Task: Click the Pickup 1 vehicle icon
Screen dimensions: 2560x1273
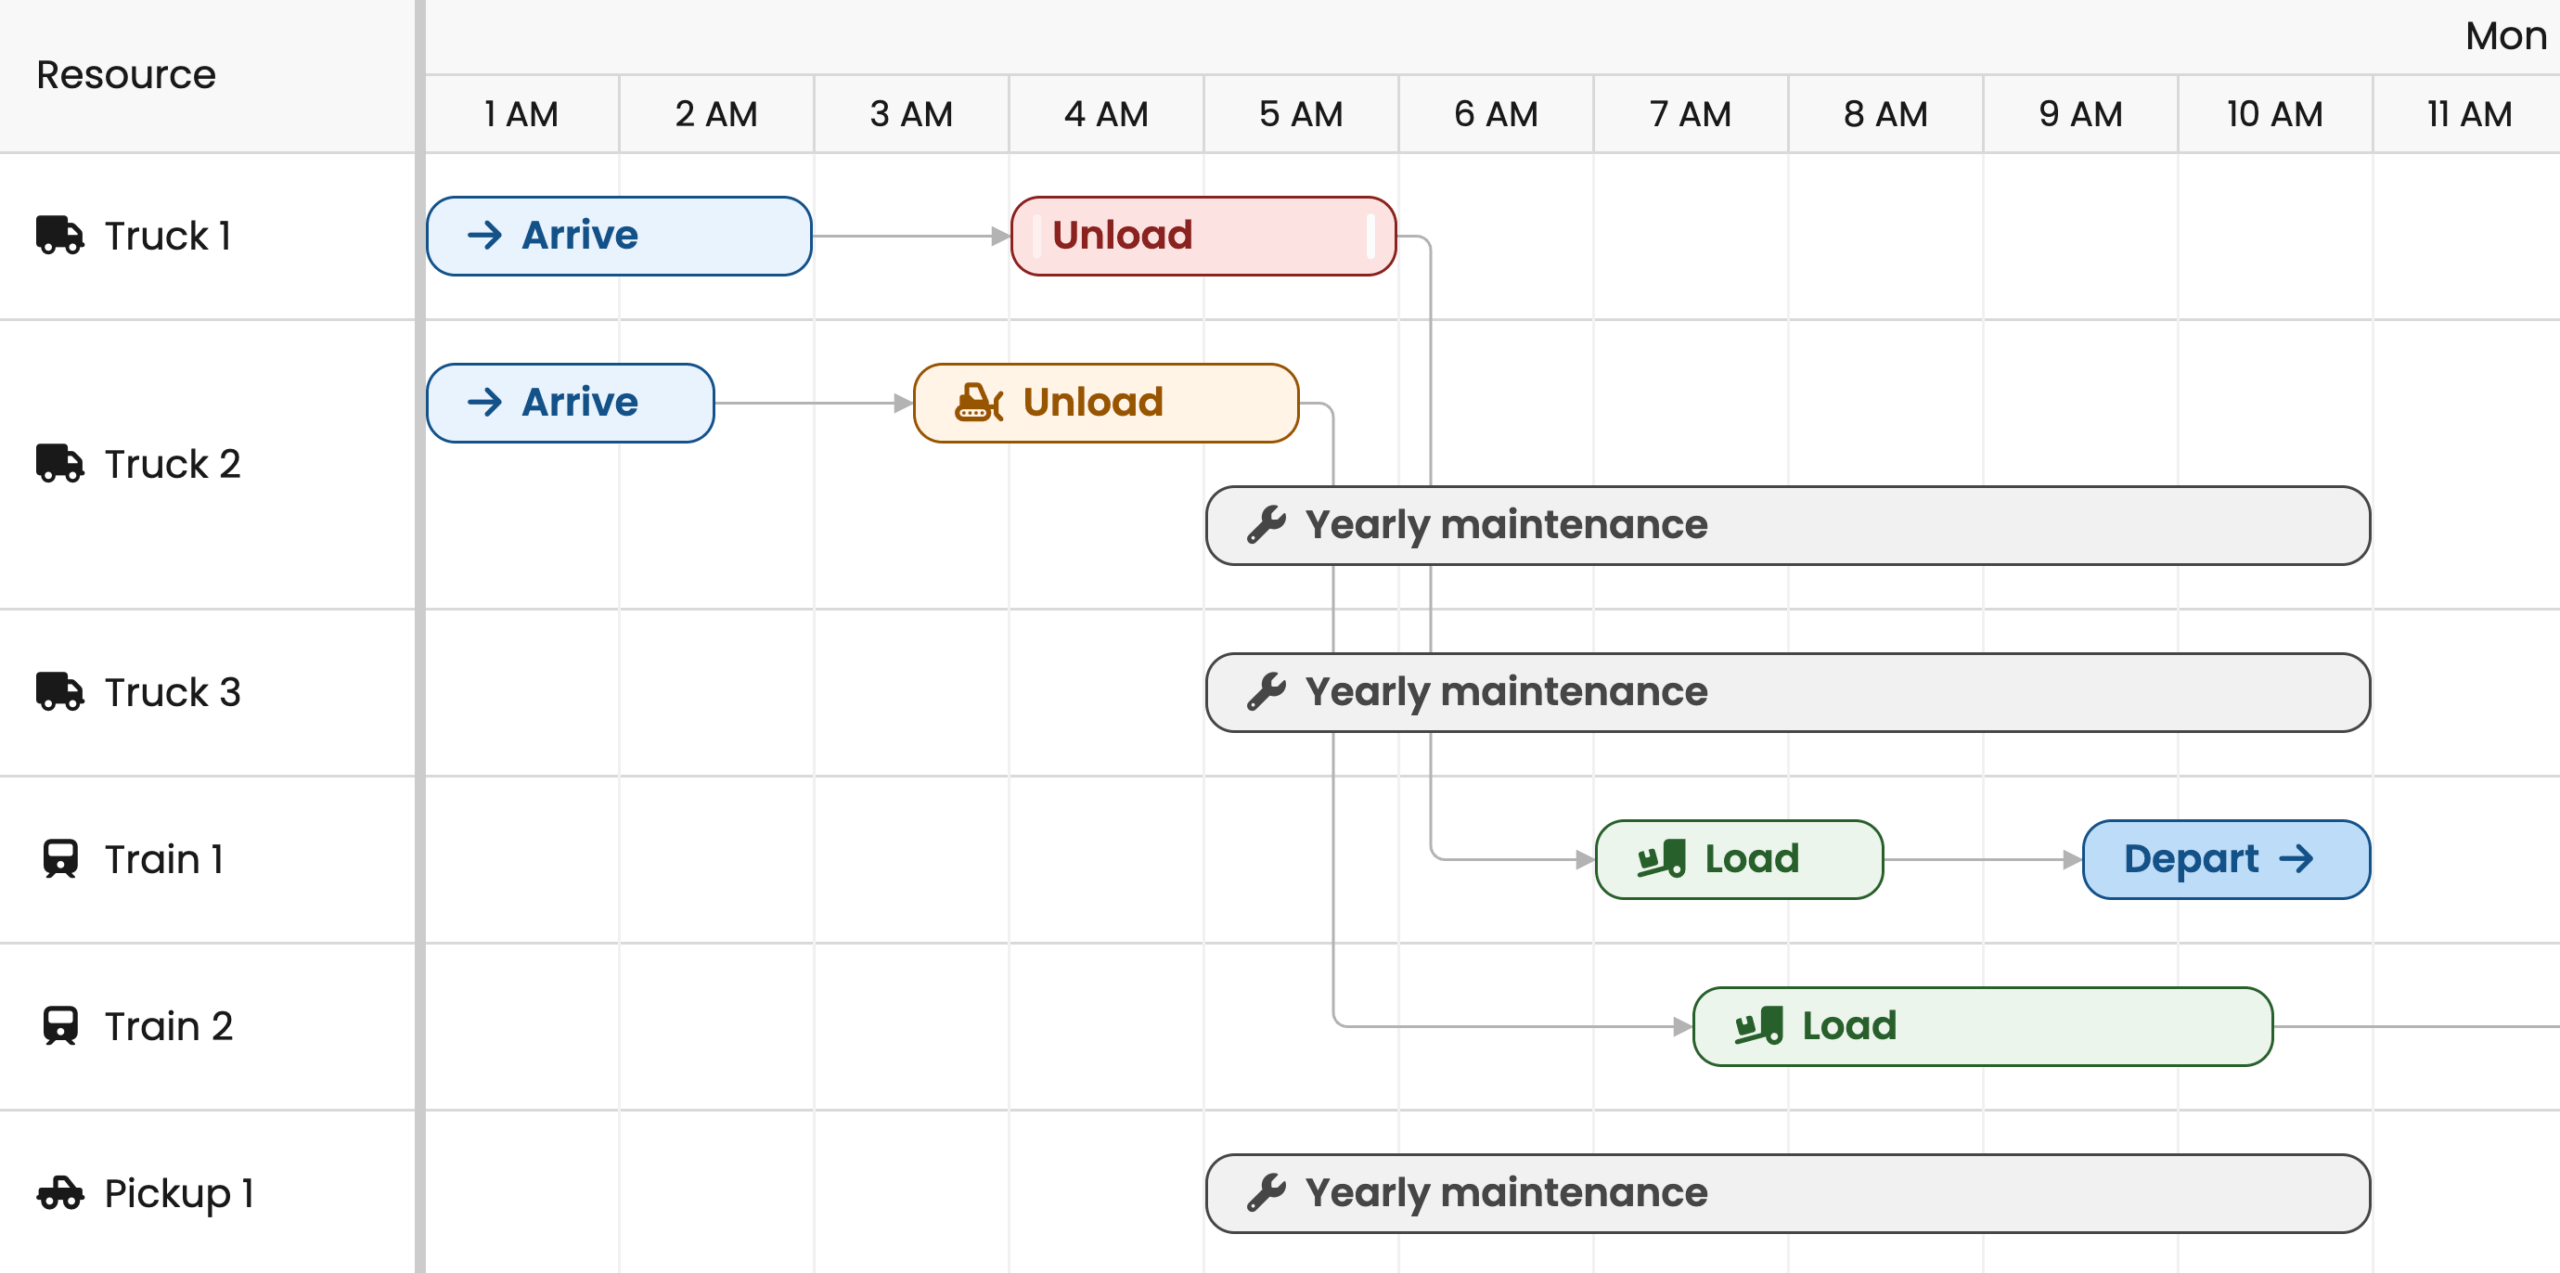Action: [60, 1193]
